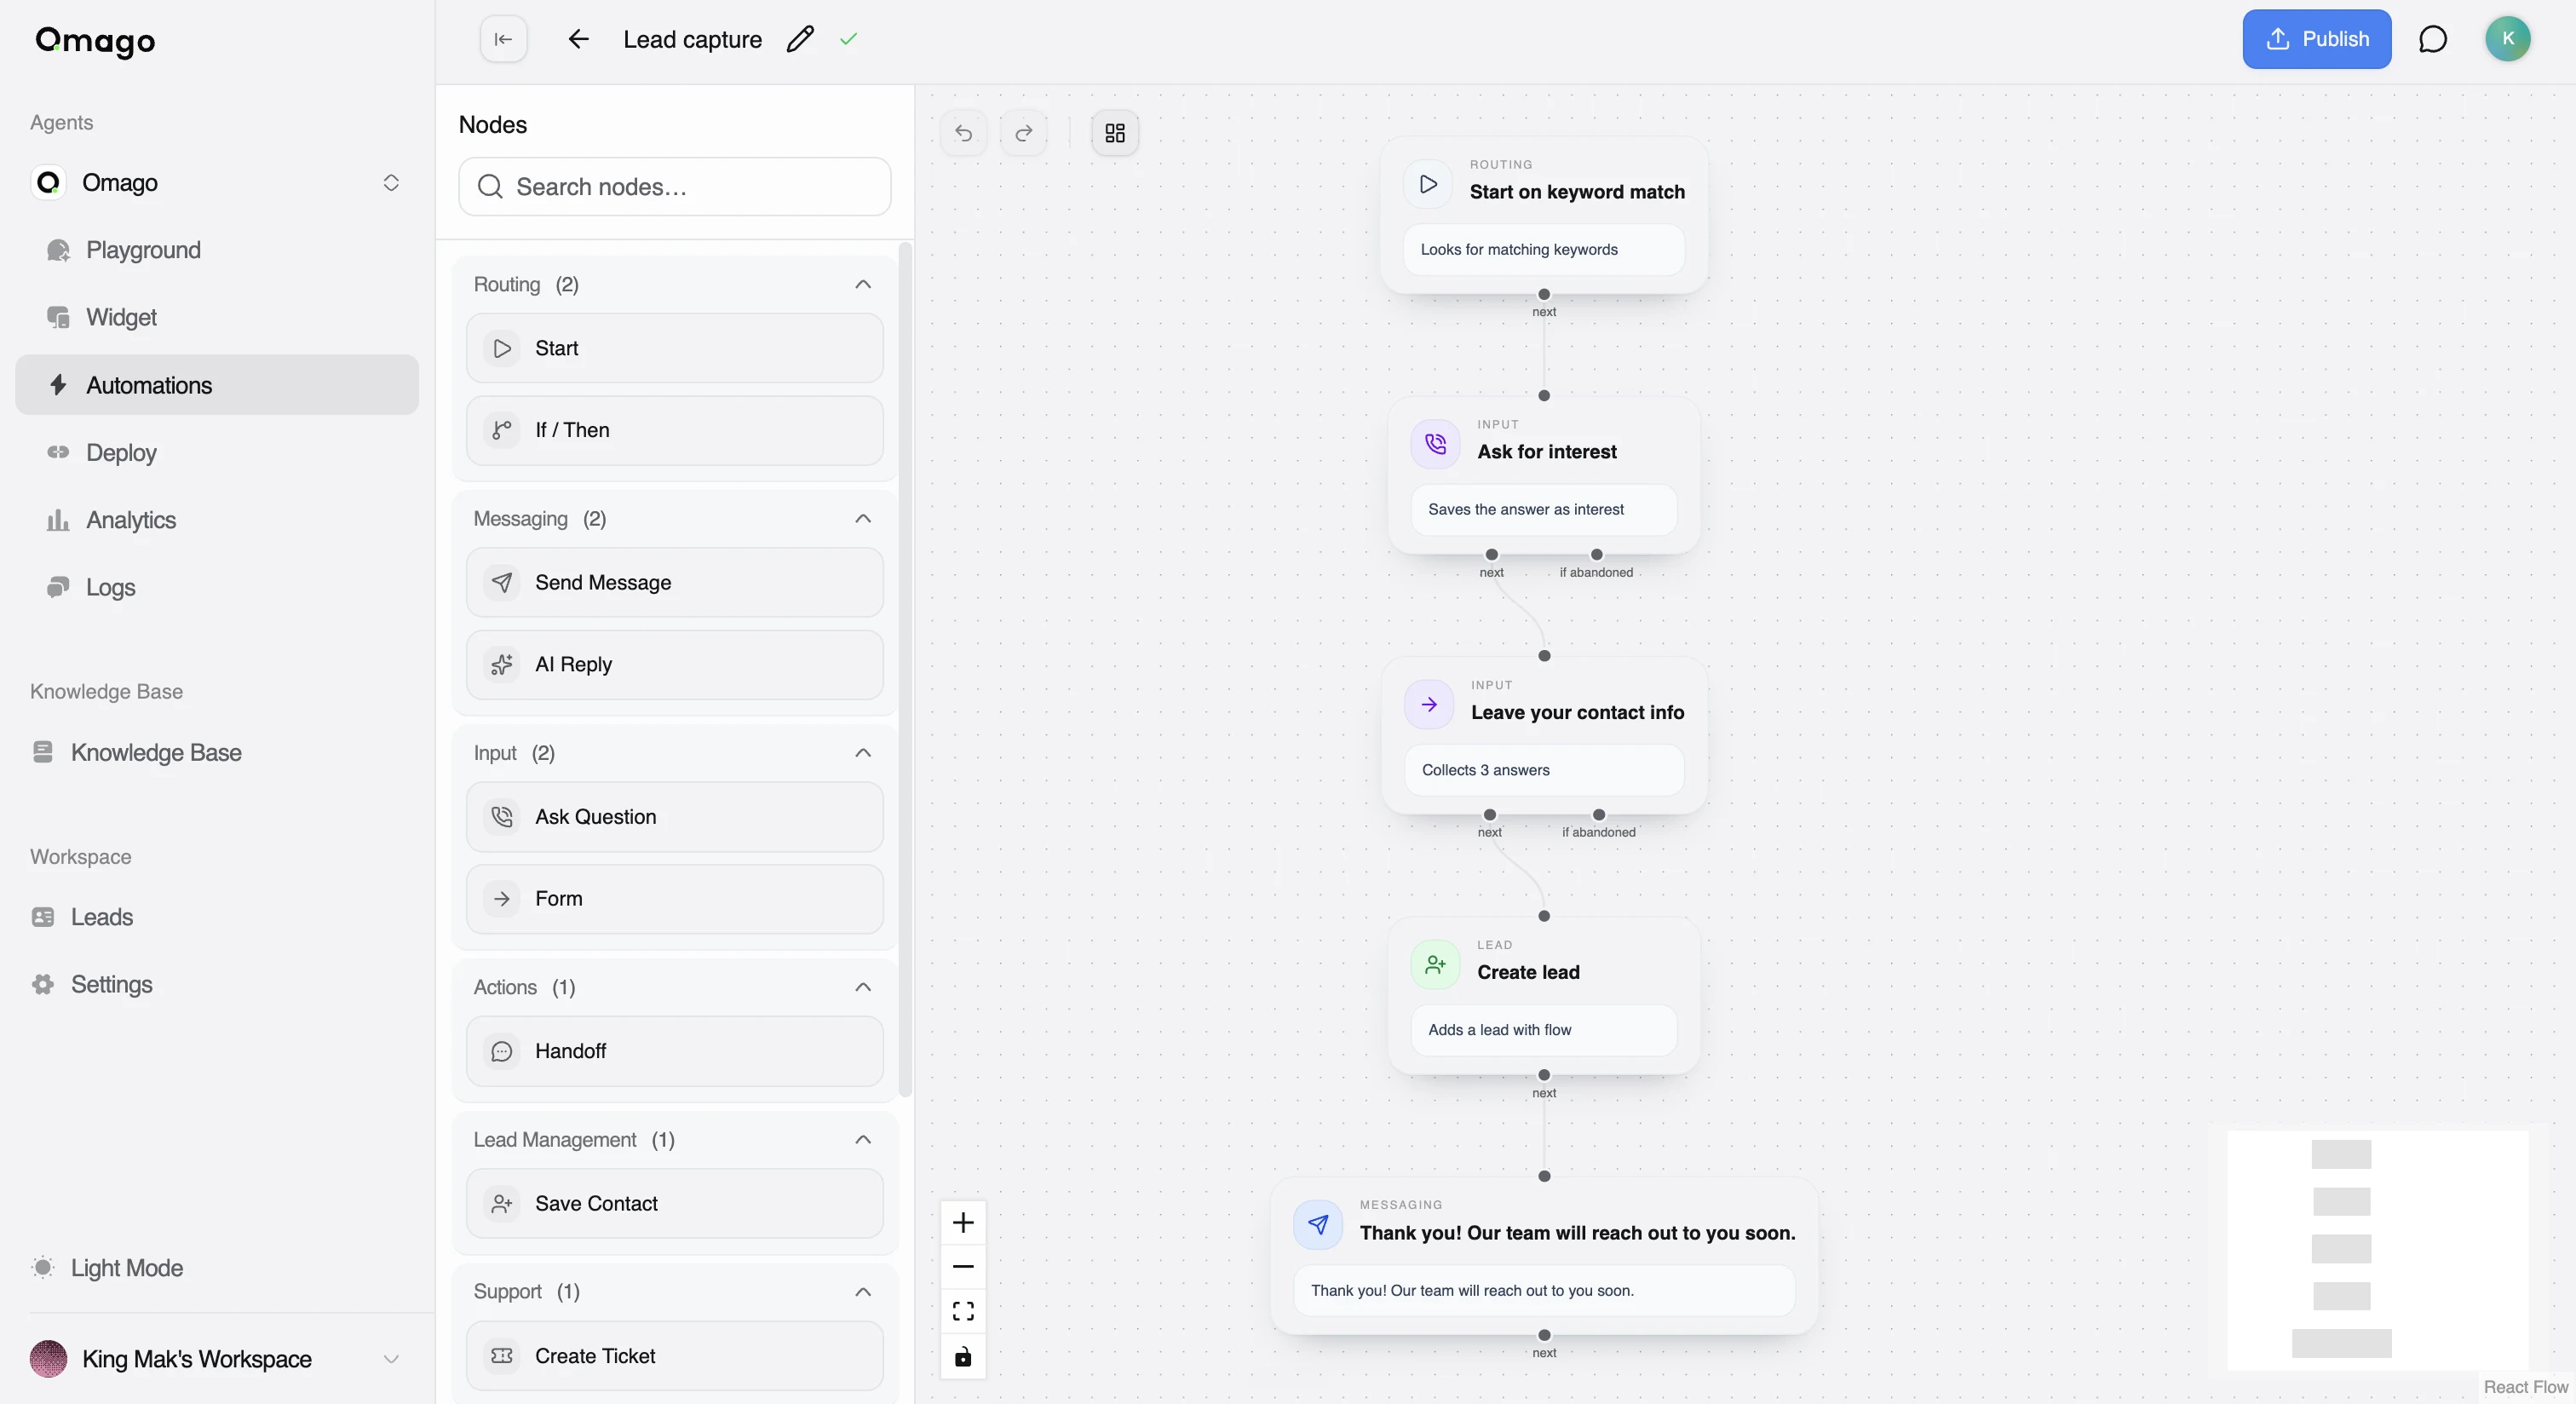Undo the last canvas change

click(x=963, y=133)
